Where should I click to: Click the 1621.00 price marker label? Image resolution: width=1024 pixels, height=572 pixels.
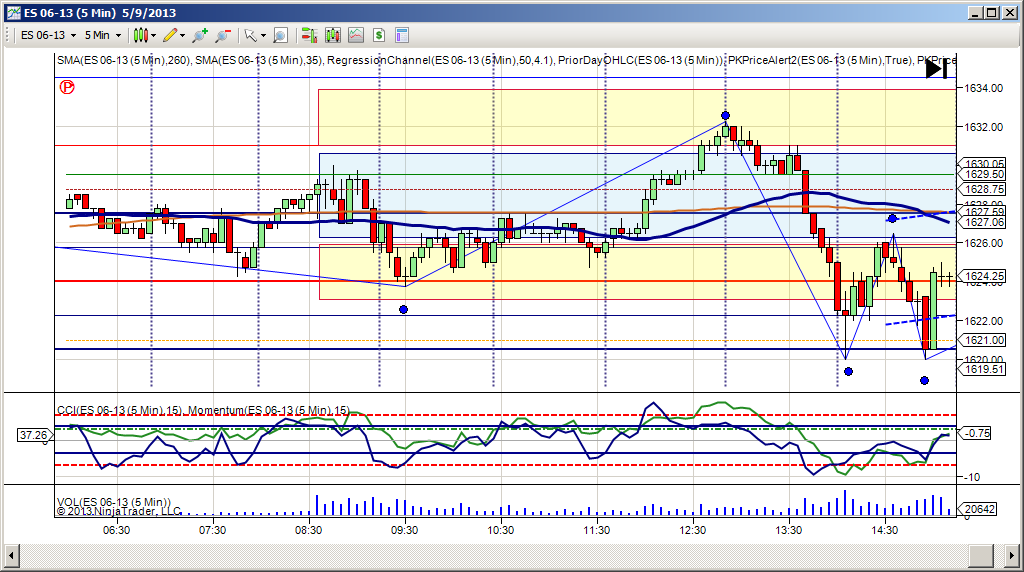tap(982, 340)
